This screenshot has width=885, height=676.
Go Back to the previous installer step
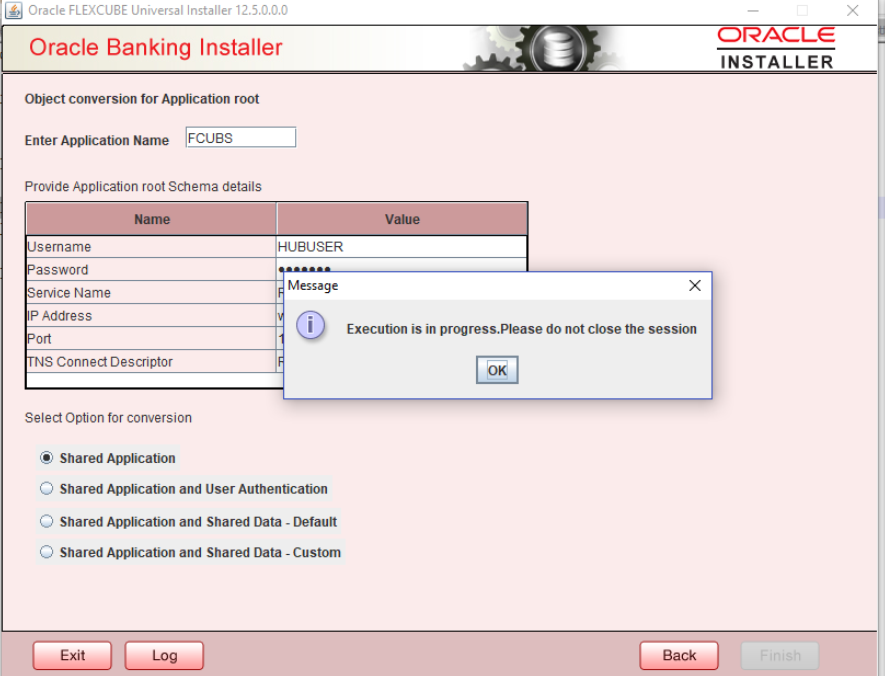(678, 655)
